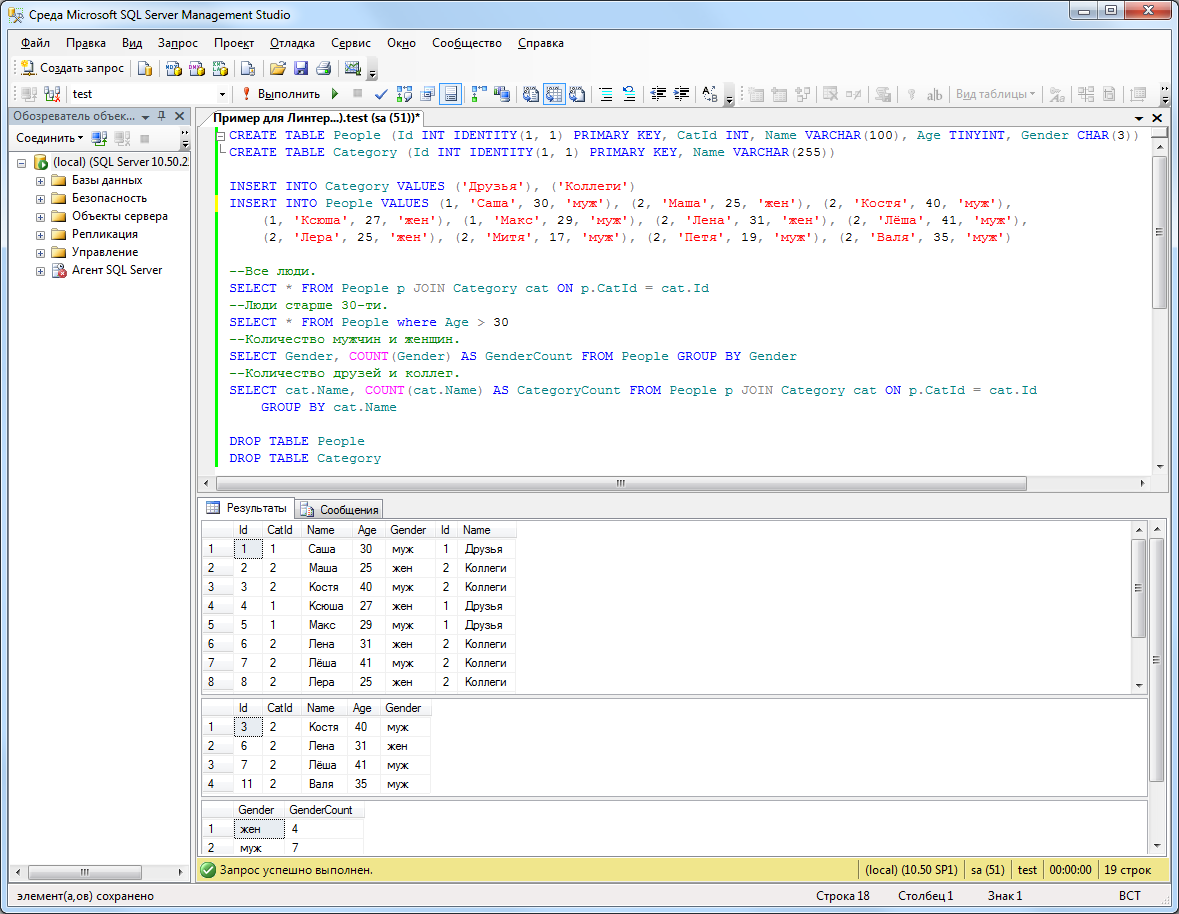
Task: Switch to the Сообщения tab
Action: 340,510
